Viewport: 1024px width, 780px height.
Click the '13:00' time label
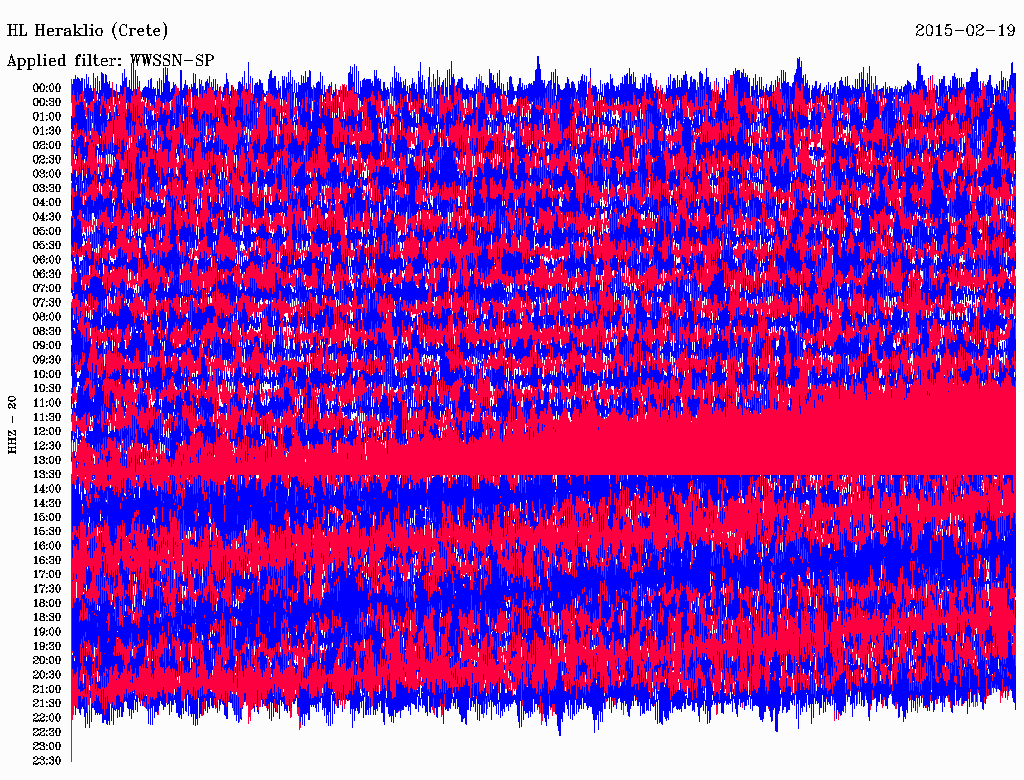[46, 461]
